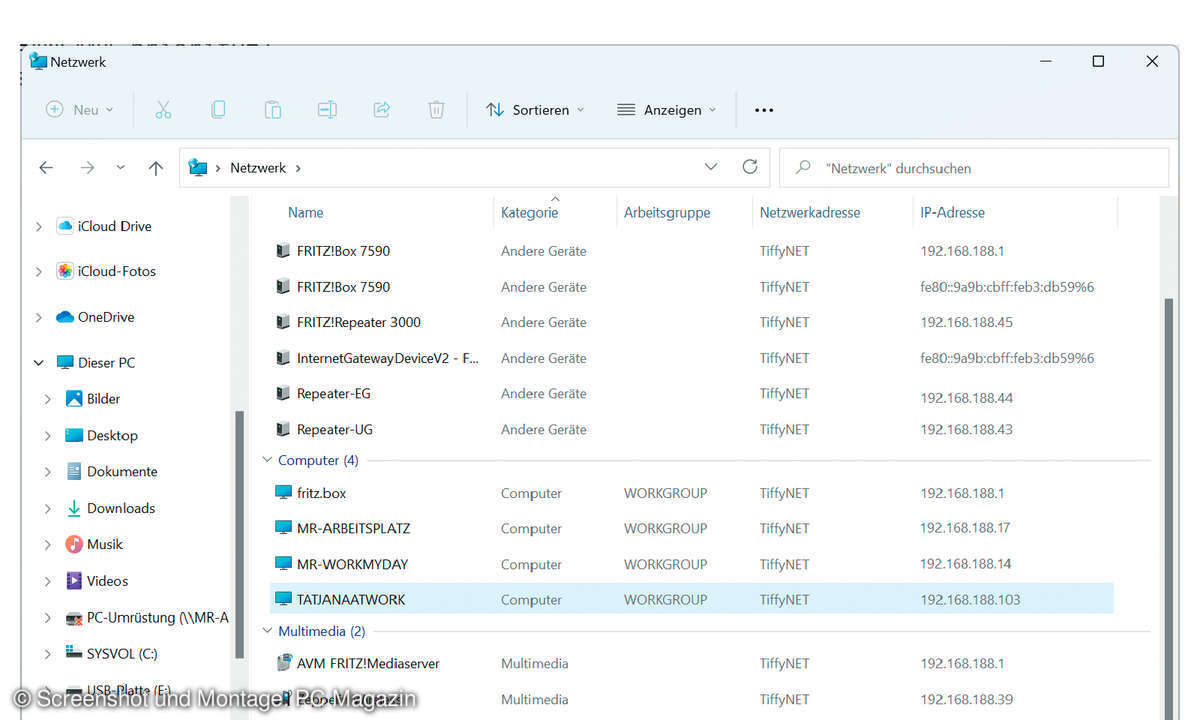Image resolution: width=1200 pixels, height=720 pixels.
Task: Go forward with the right arrow
Action: click(87, 168)
